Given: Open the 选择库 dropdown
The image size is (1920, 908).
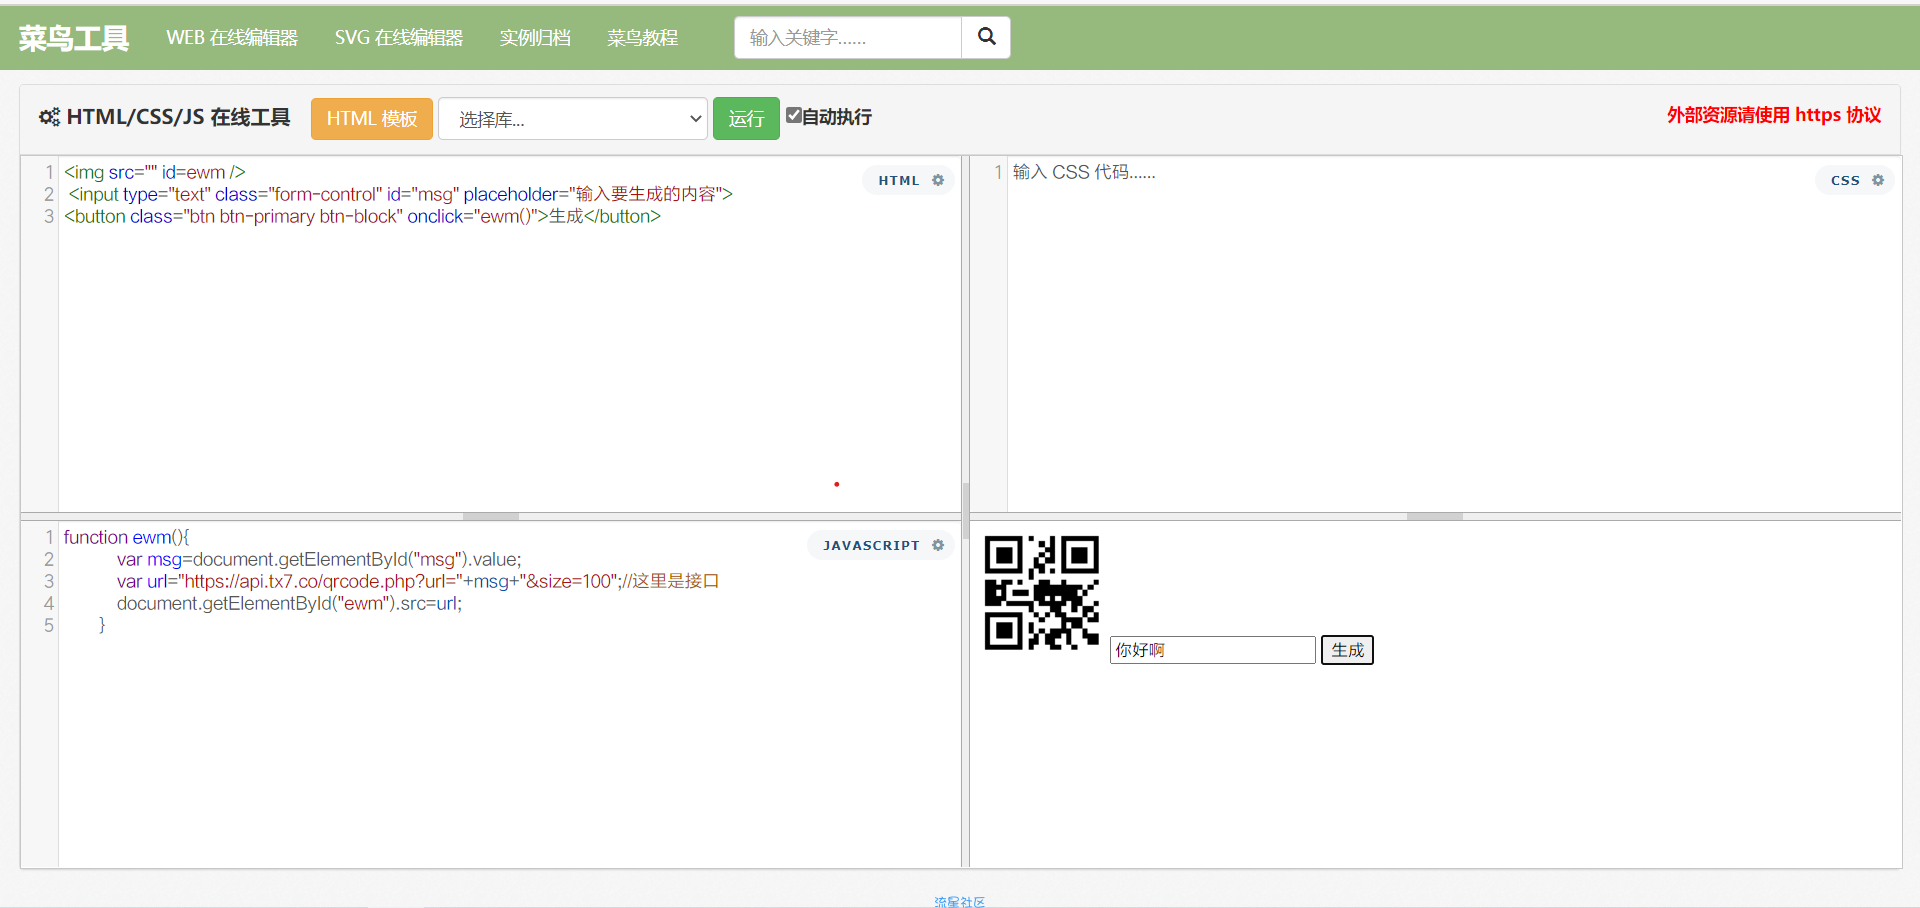Looking at the screenshot, I should coord(573,119).
